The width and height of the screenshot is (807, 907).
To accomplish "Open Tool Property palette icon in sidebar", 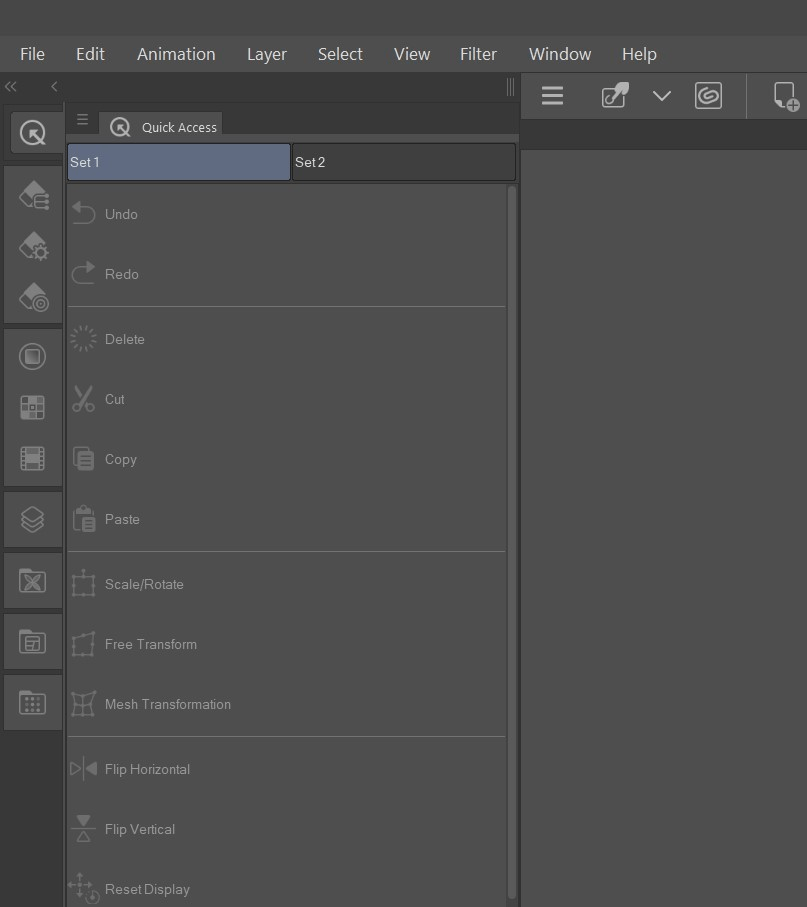I will [34, 246].
